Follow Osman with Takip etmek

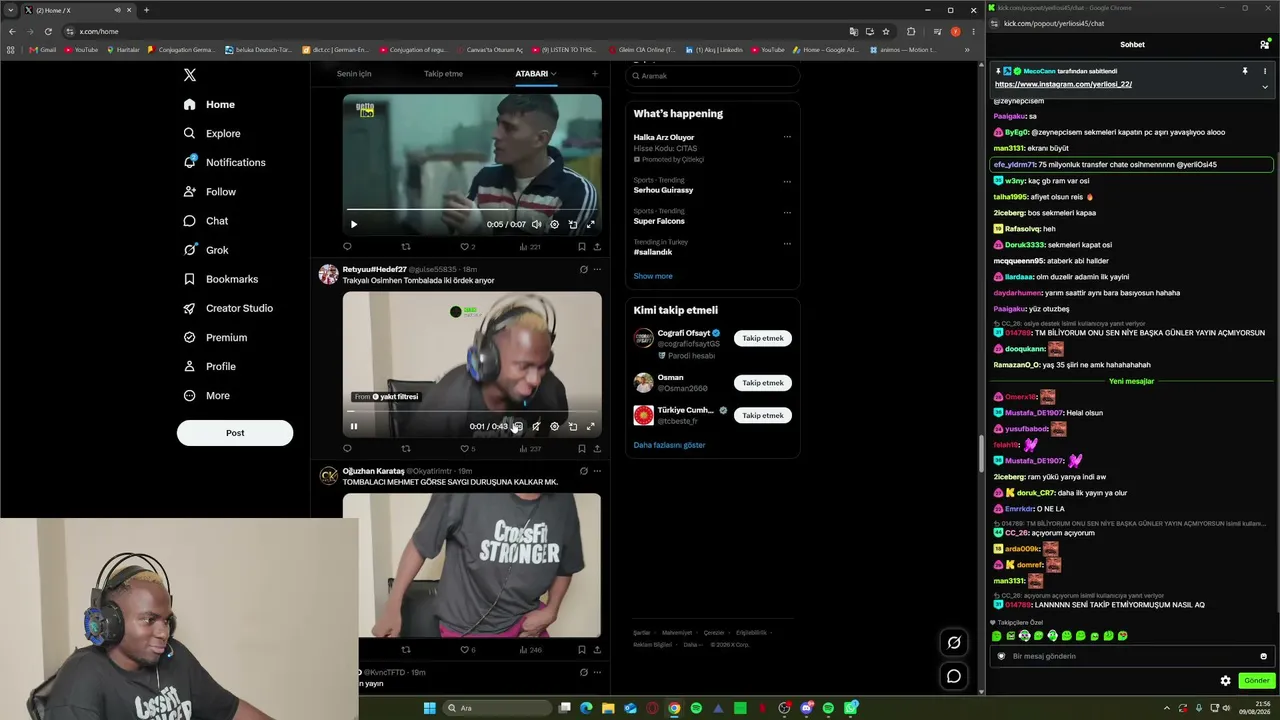763,383
